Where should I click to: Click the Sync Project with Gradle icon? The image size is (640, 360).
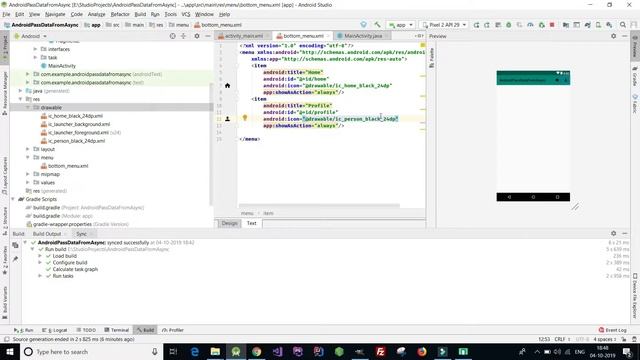pos(587,24)
